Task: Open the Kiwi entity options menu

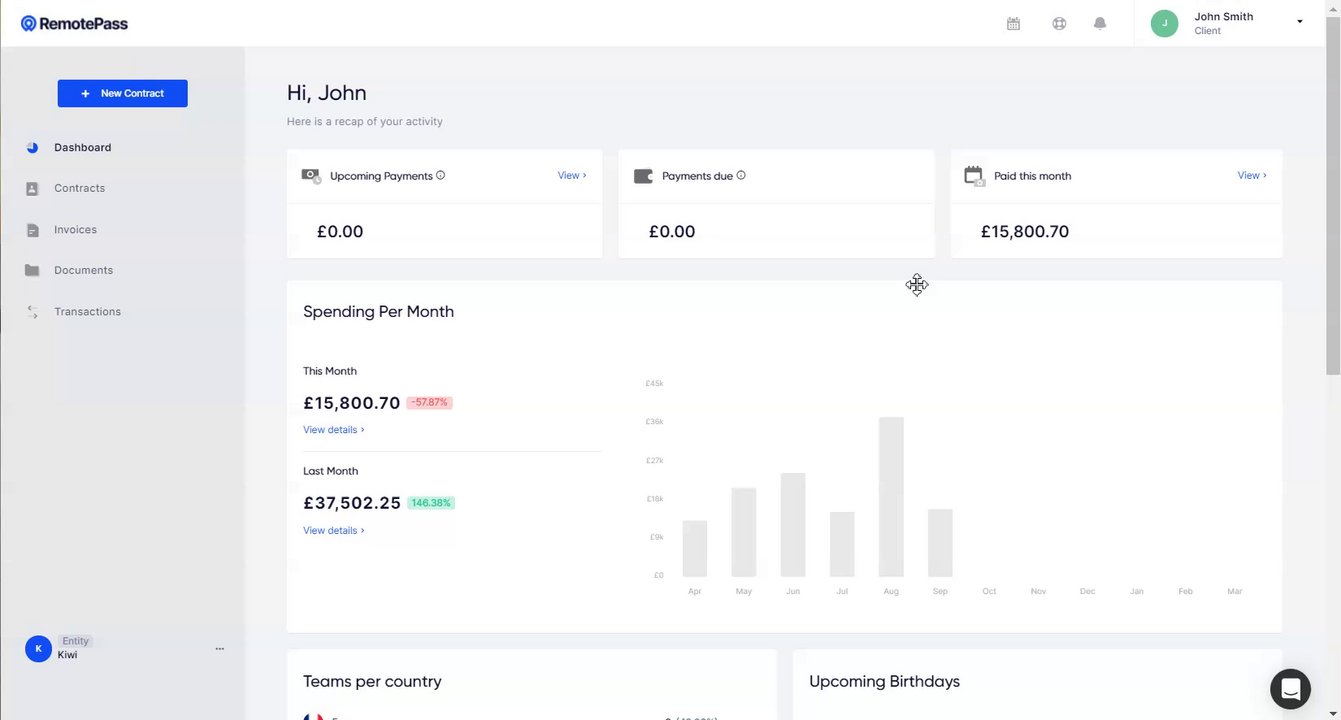Action: pos(220,649)
